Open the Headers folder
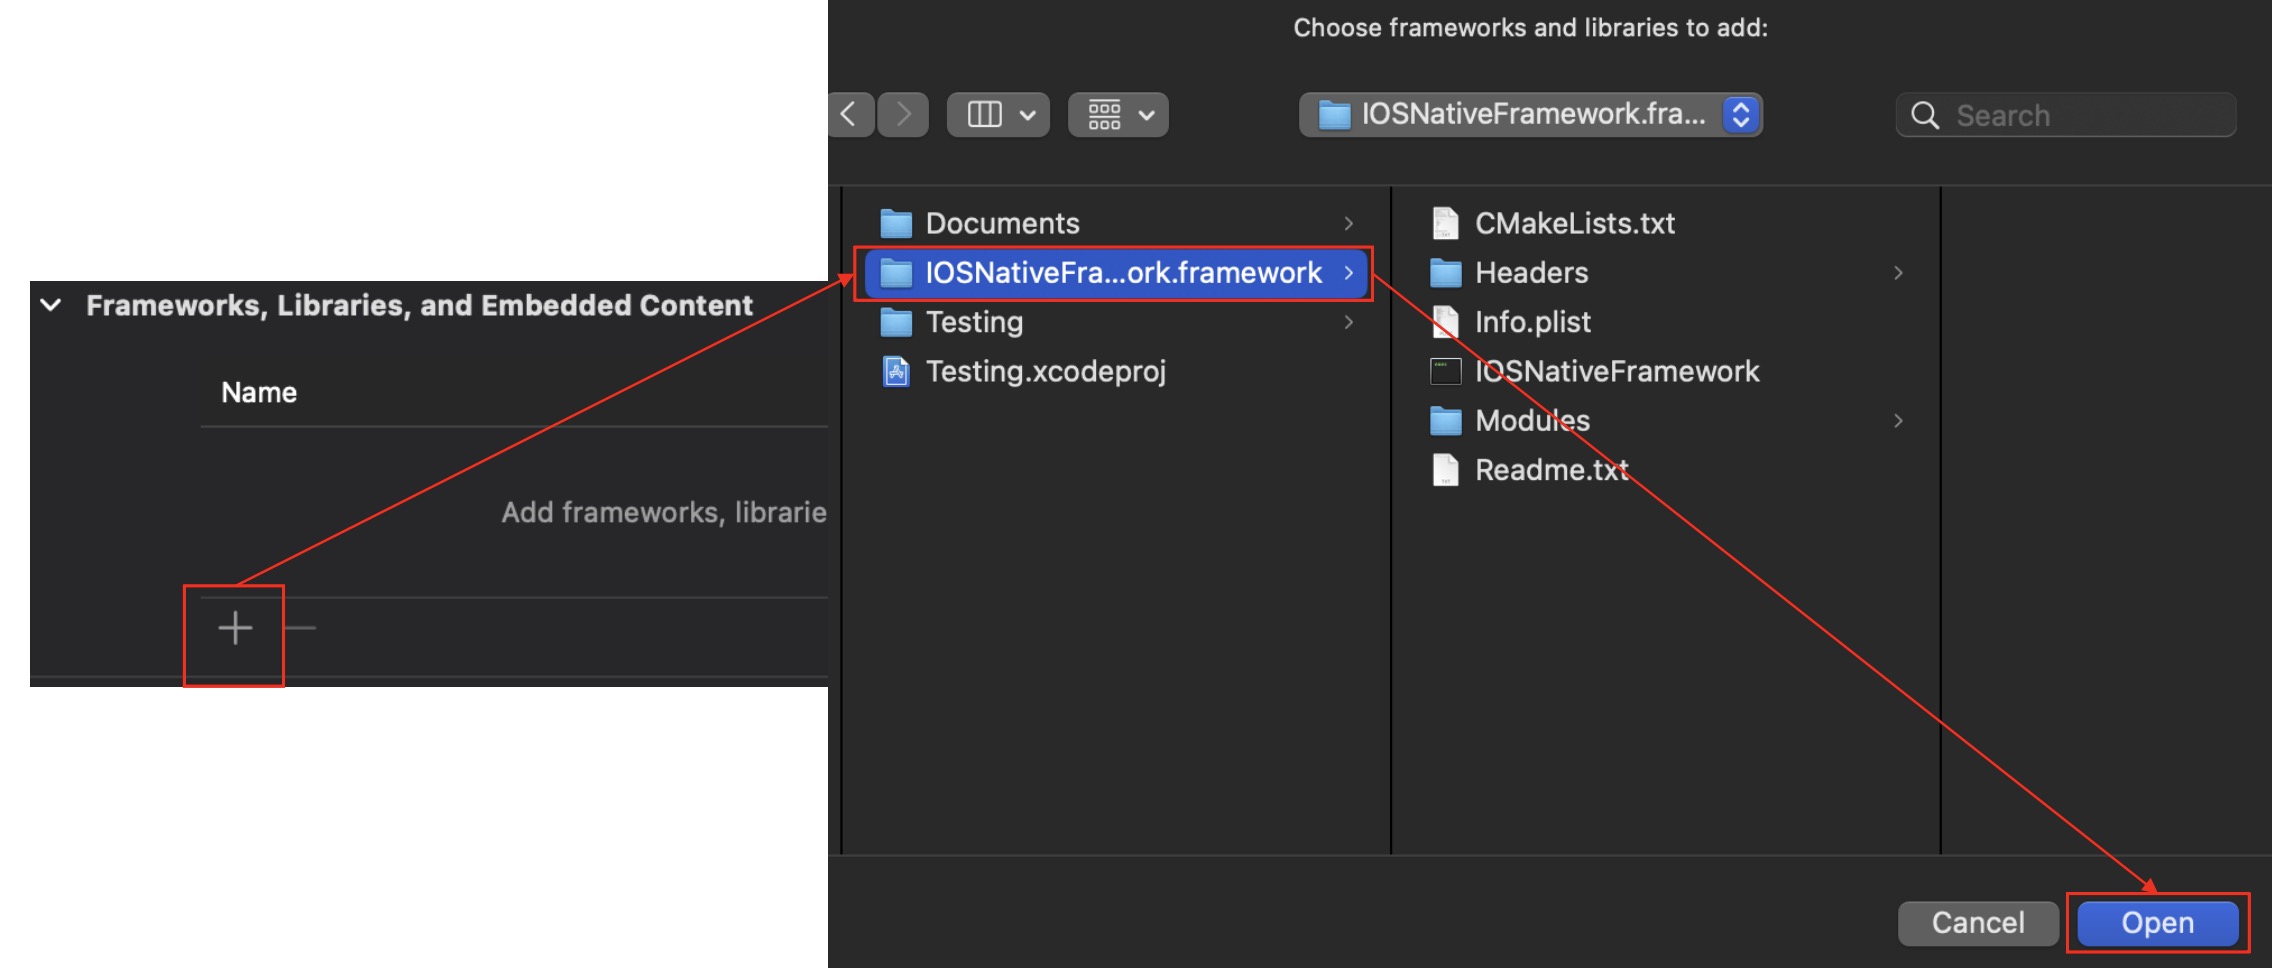Viewport: 2272px width, 968px height. click(x=1531, y=272)
